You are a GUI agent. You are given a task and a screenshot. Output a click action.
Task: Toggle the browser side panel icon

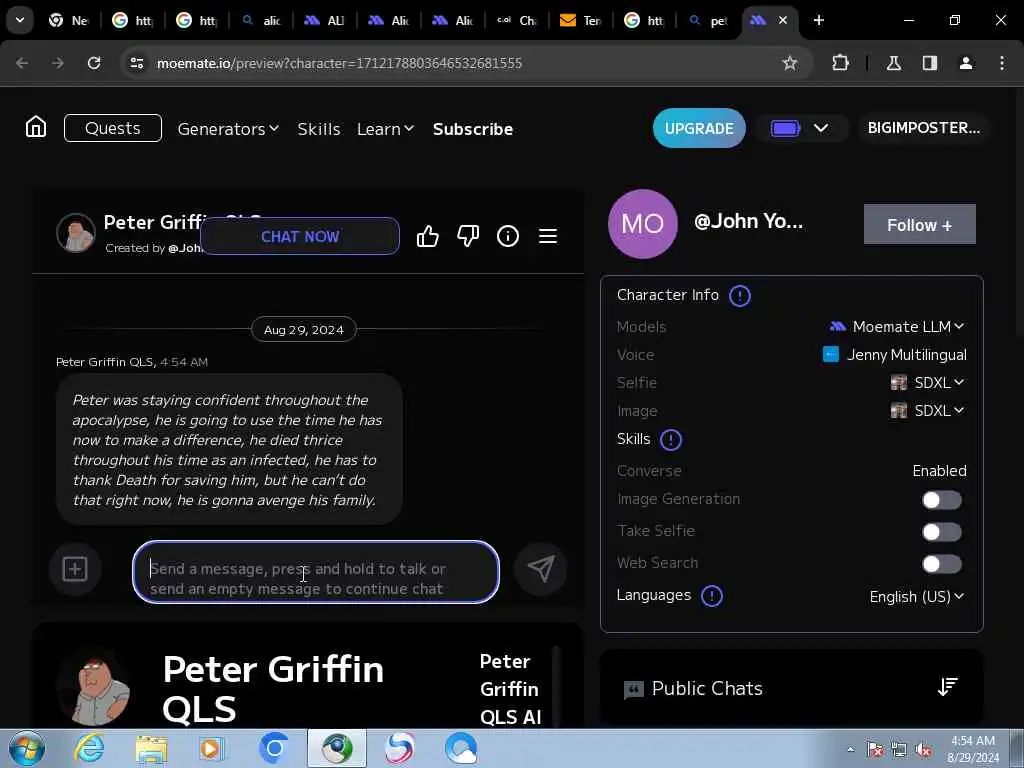click(930, 63)
